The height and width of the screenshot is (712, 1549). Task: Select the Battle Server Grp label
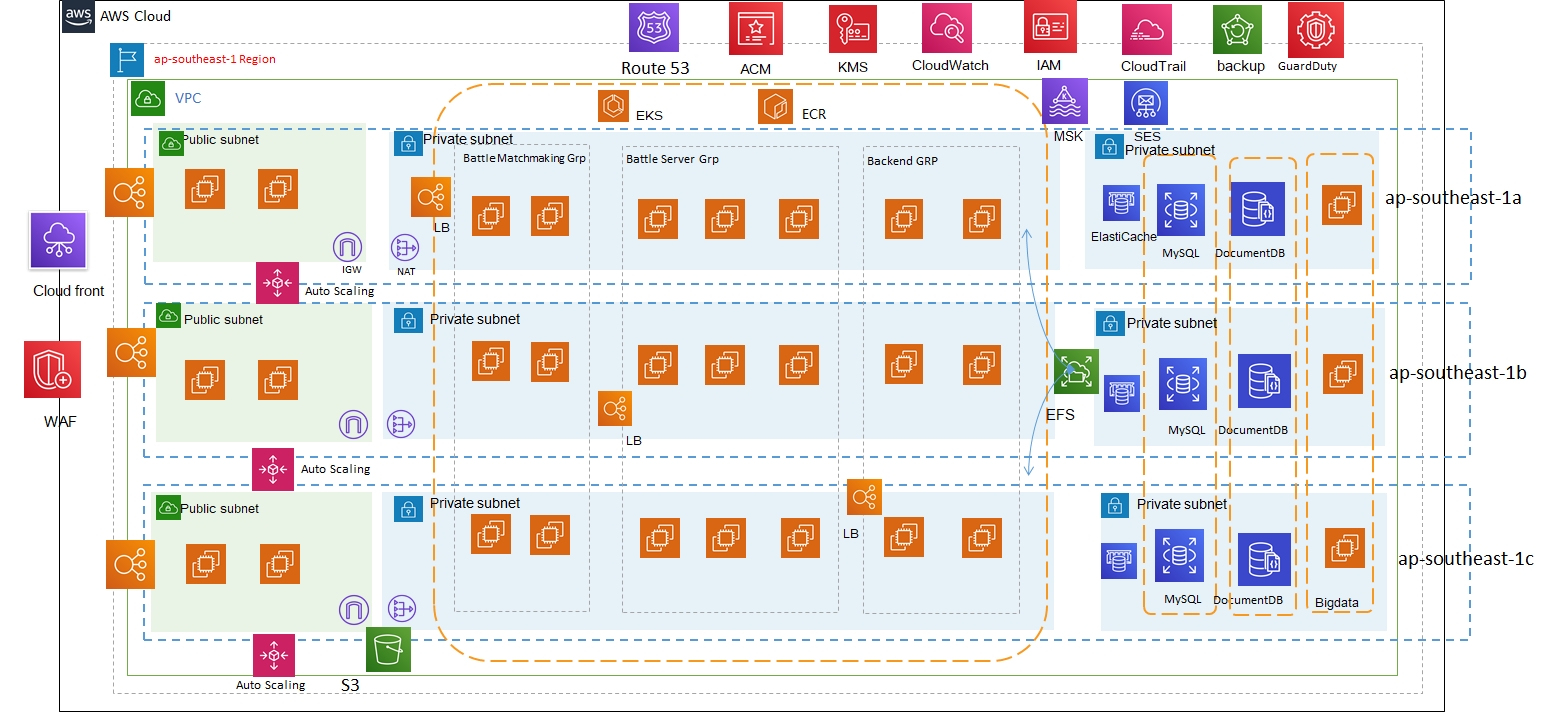672,159
